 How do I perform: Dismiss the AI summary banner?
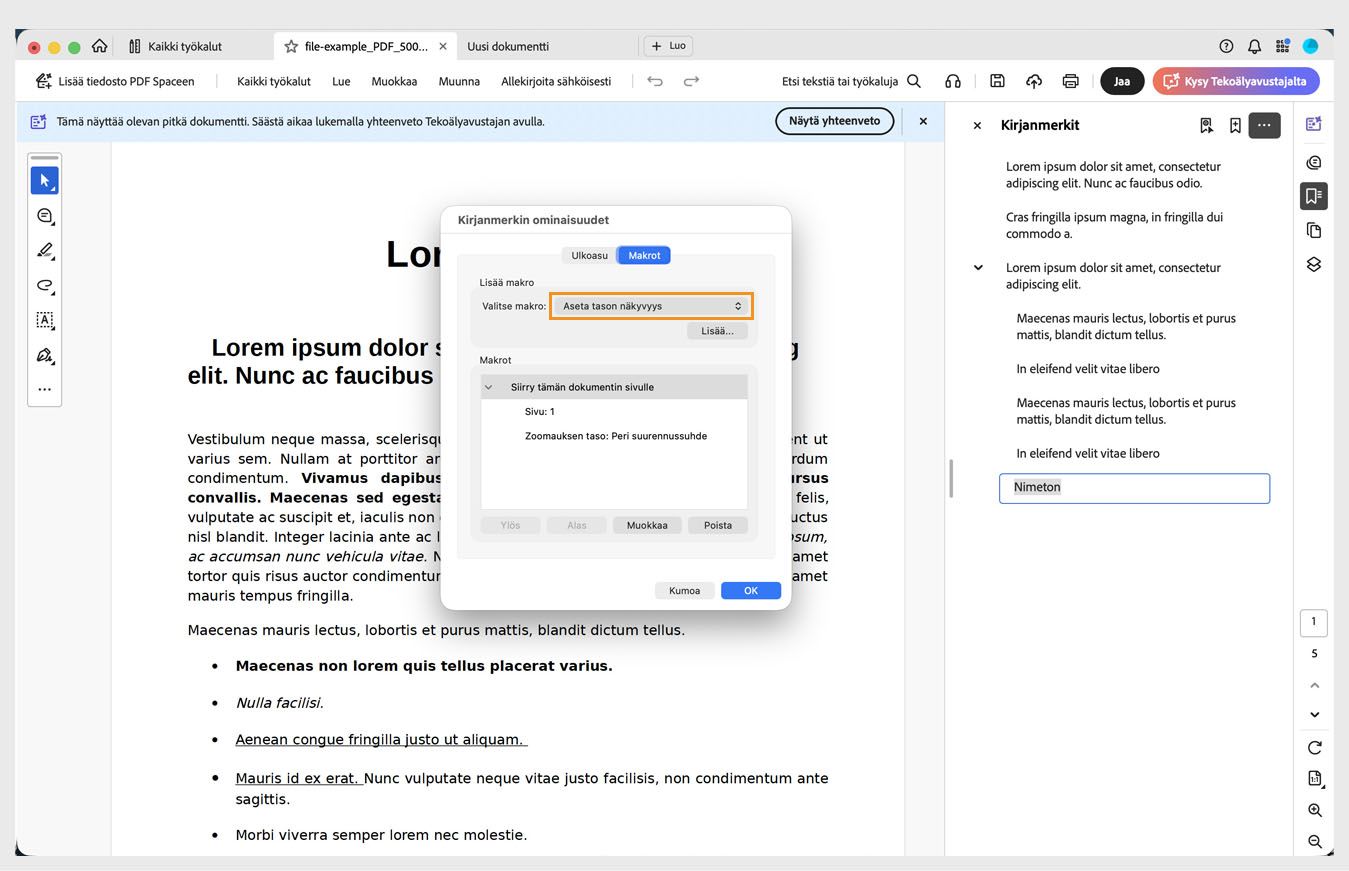click(923, 121)
